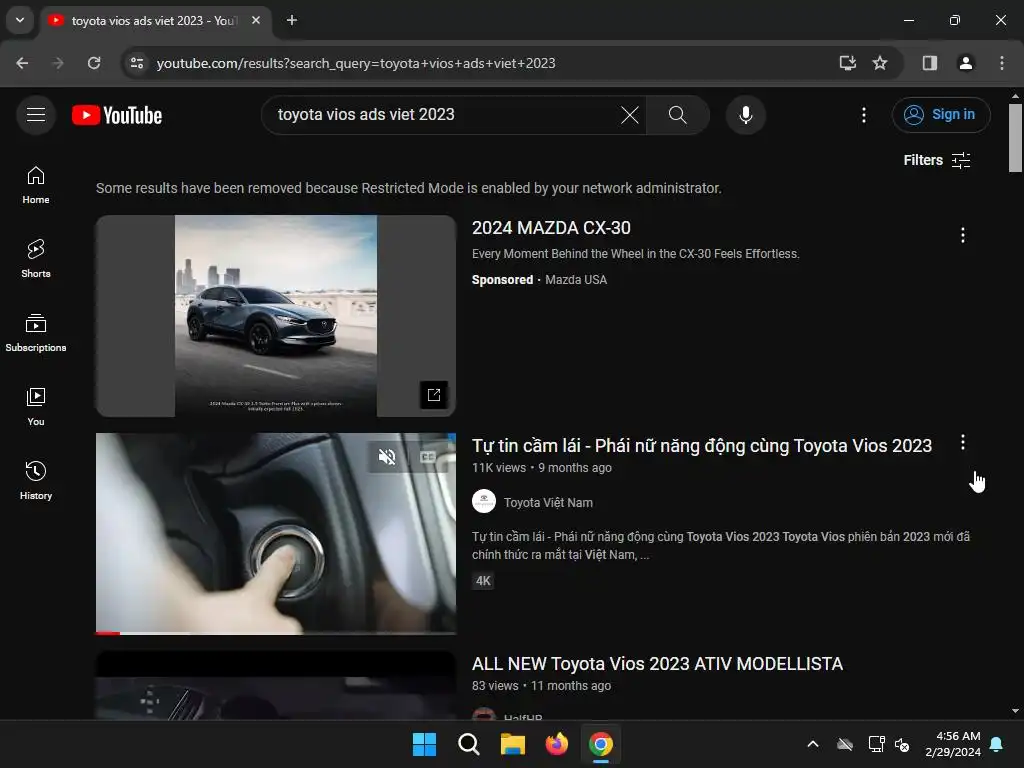Screen dimensions: 1024x768
Task: Open notifications bell in taskbar
Action: [x=996, y=744]
